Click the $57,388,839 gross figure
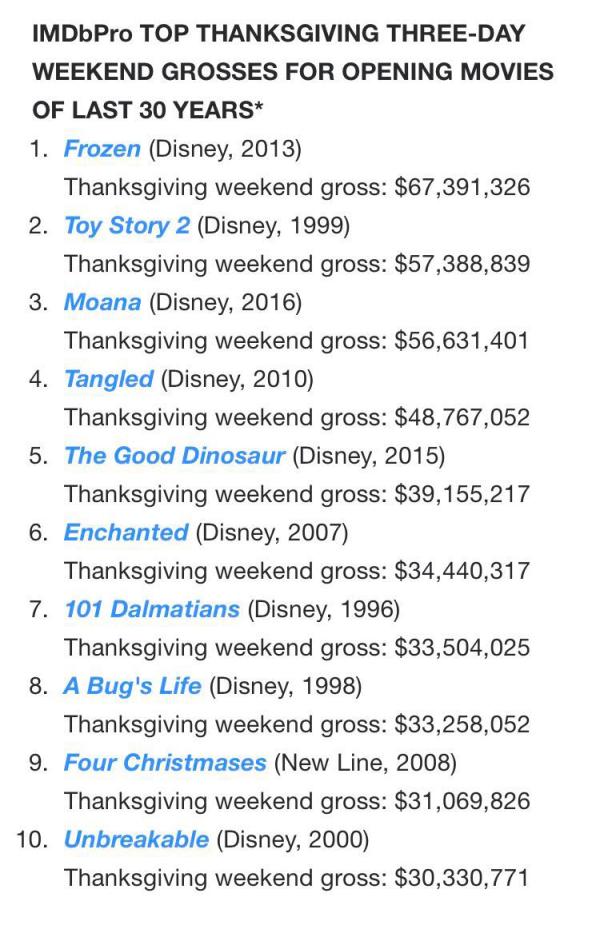 click(x=462, y=264)
